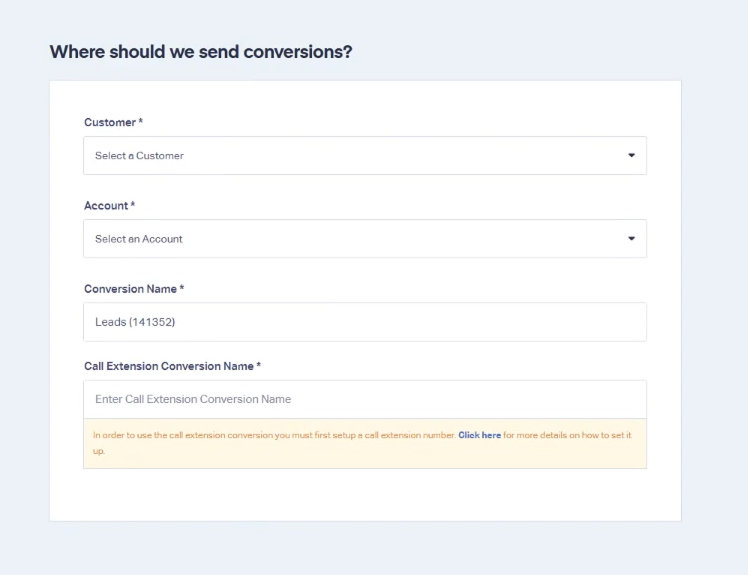Click into Call Extension Conversion Name field
The width and height of the screenshot is (748, 575).
(x=365, y=399)
